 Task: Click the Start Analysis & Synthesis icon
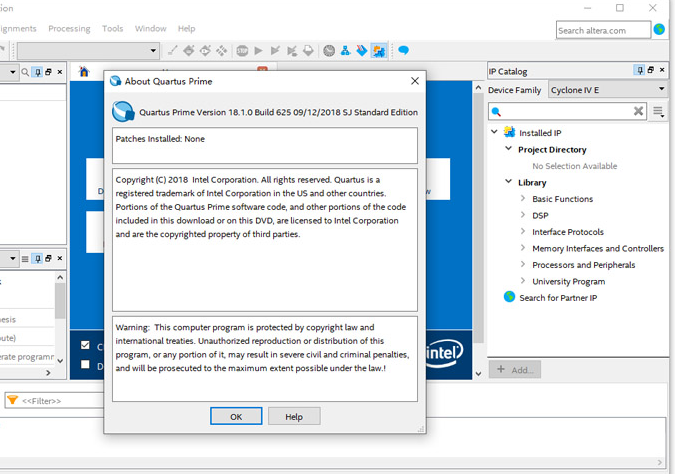point(275,51)
